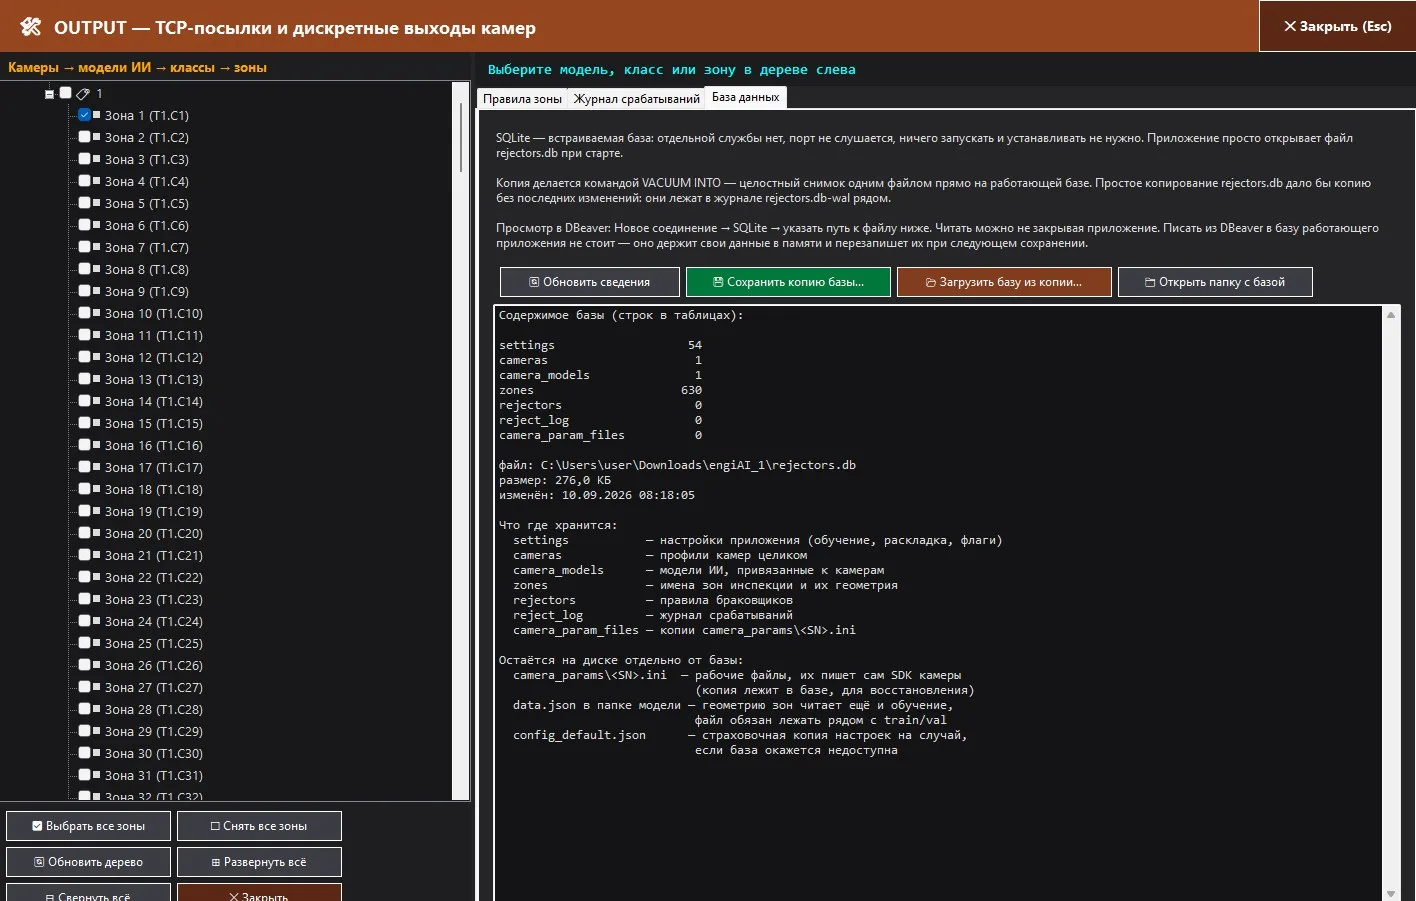
Task: Click the Зона 29 (T1.C29) tree row
Action: coord(153,731)
